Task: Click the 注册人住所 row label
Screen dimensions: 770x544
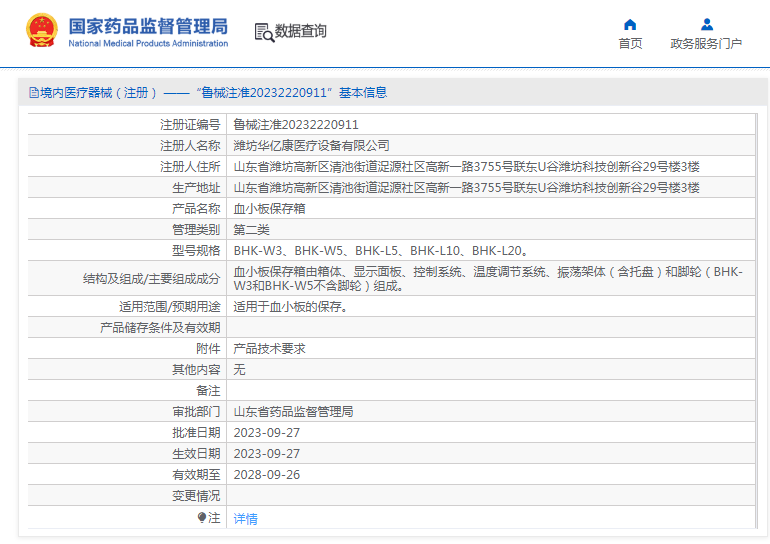Action: click(190, 166)
